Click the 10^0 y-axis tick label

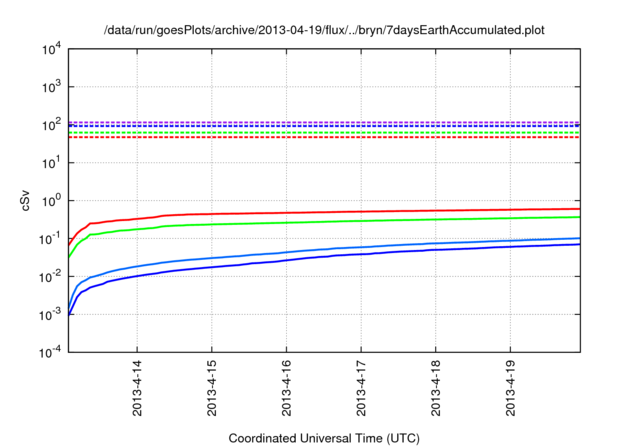51,201
